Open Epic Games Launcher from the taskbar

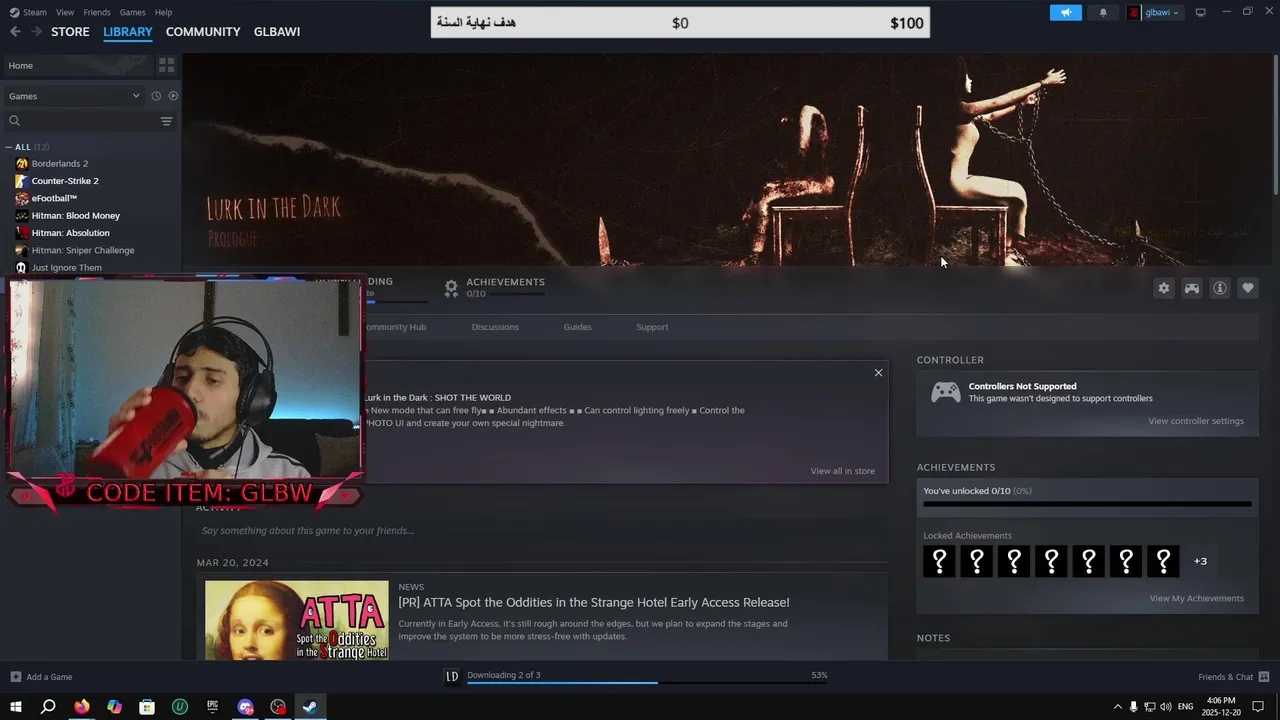pos(213,706)
